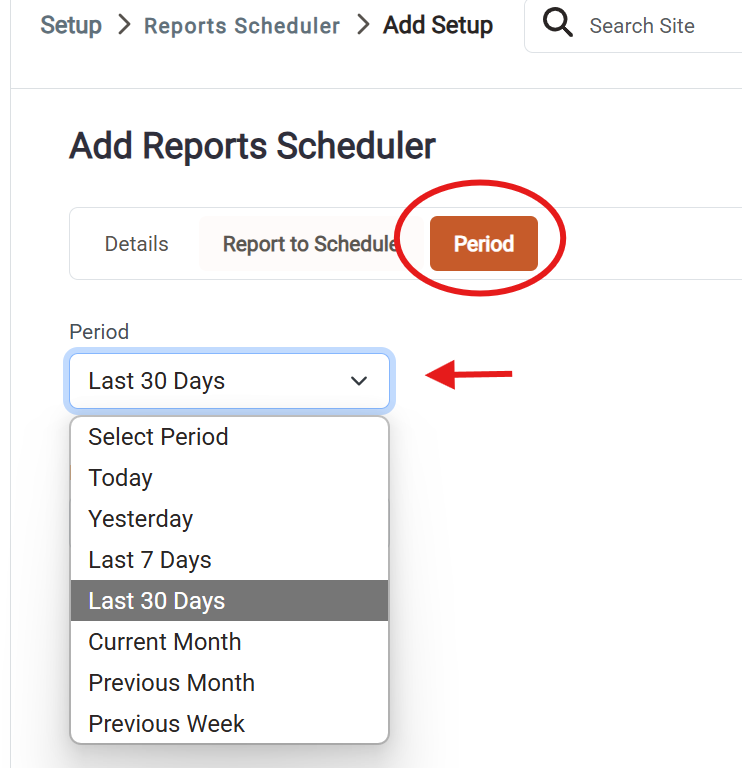Collapse the Period dropdown via its chevron
This screenshot has width=742, height=768.
[359, 381]
